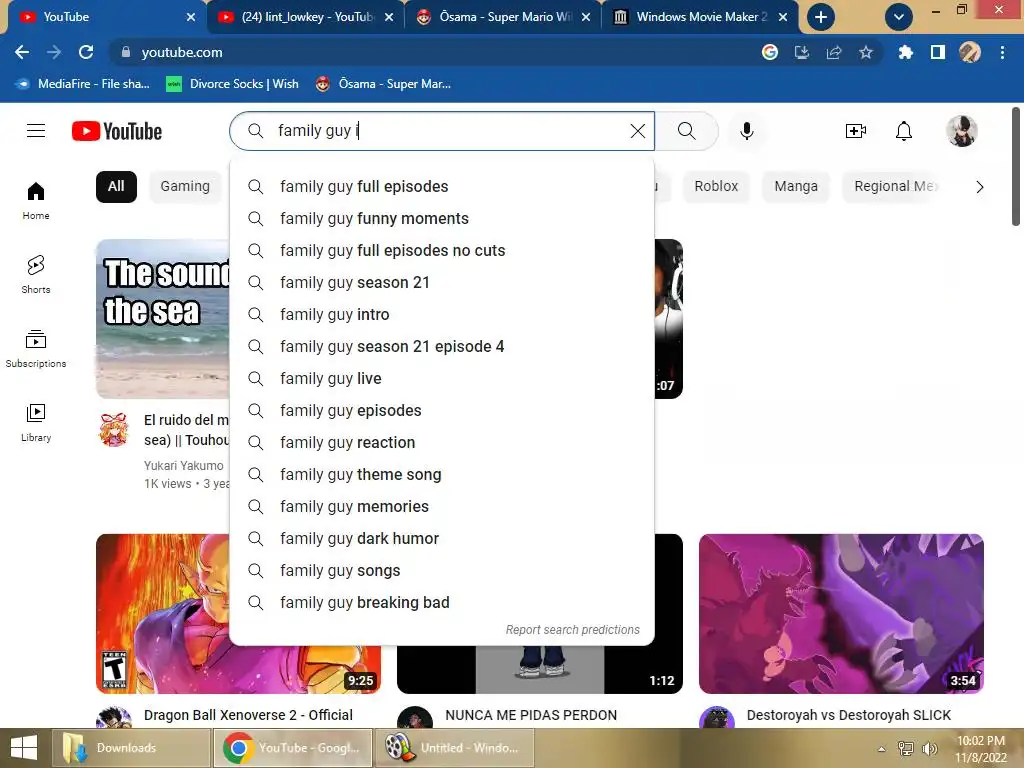Open a new browser tab

click(x=821, y=17)
